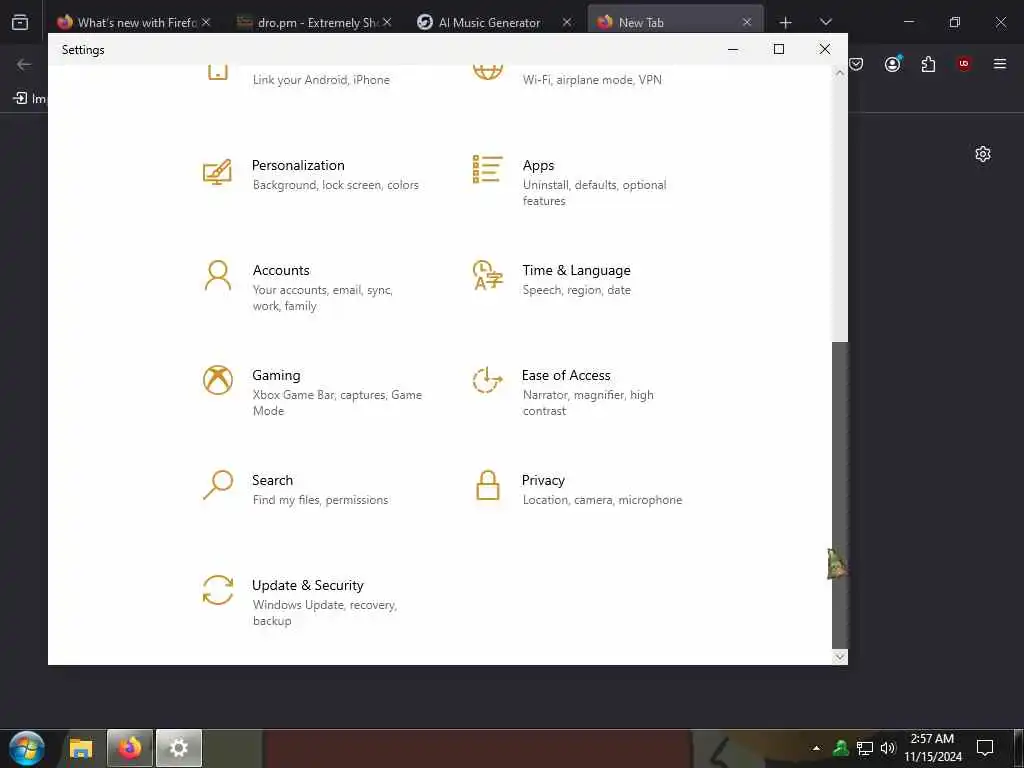The image size is (1024, 768).
Task: Switch to dro.pm tab
Action: coord(313,22)
